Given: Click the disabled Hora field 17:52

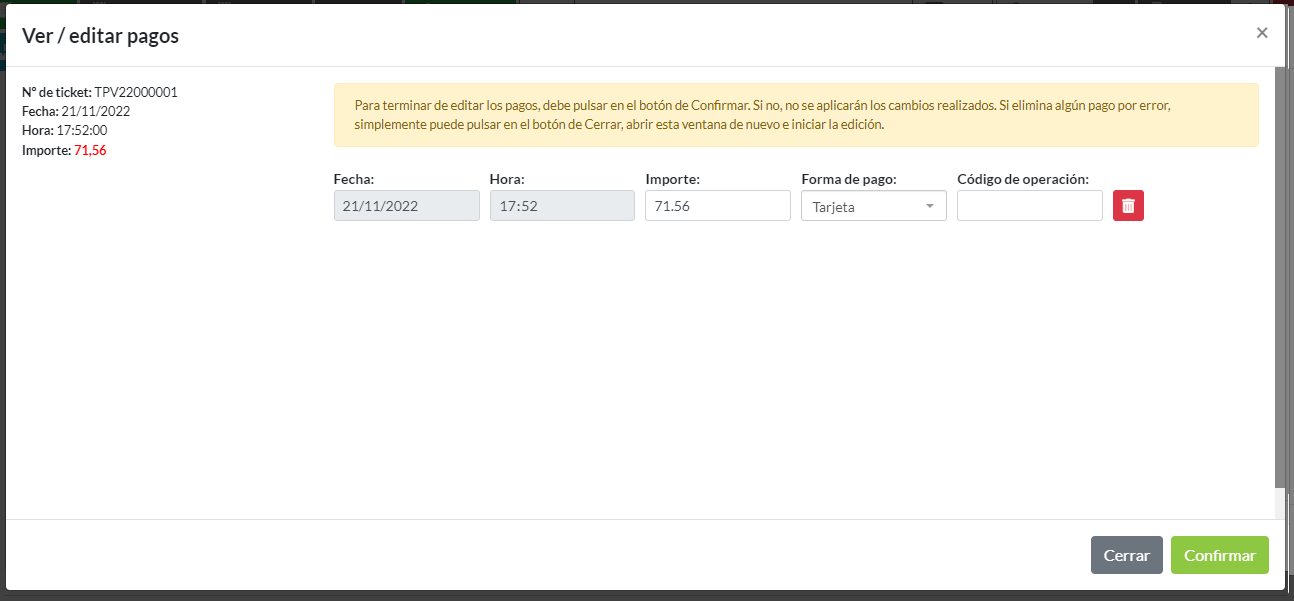Looking at the screenshot, I should coord(561,206).
